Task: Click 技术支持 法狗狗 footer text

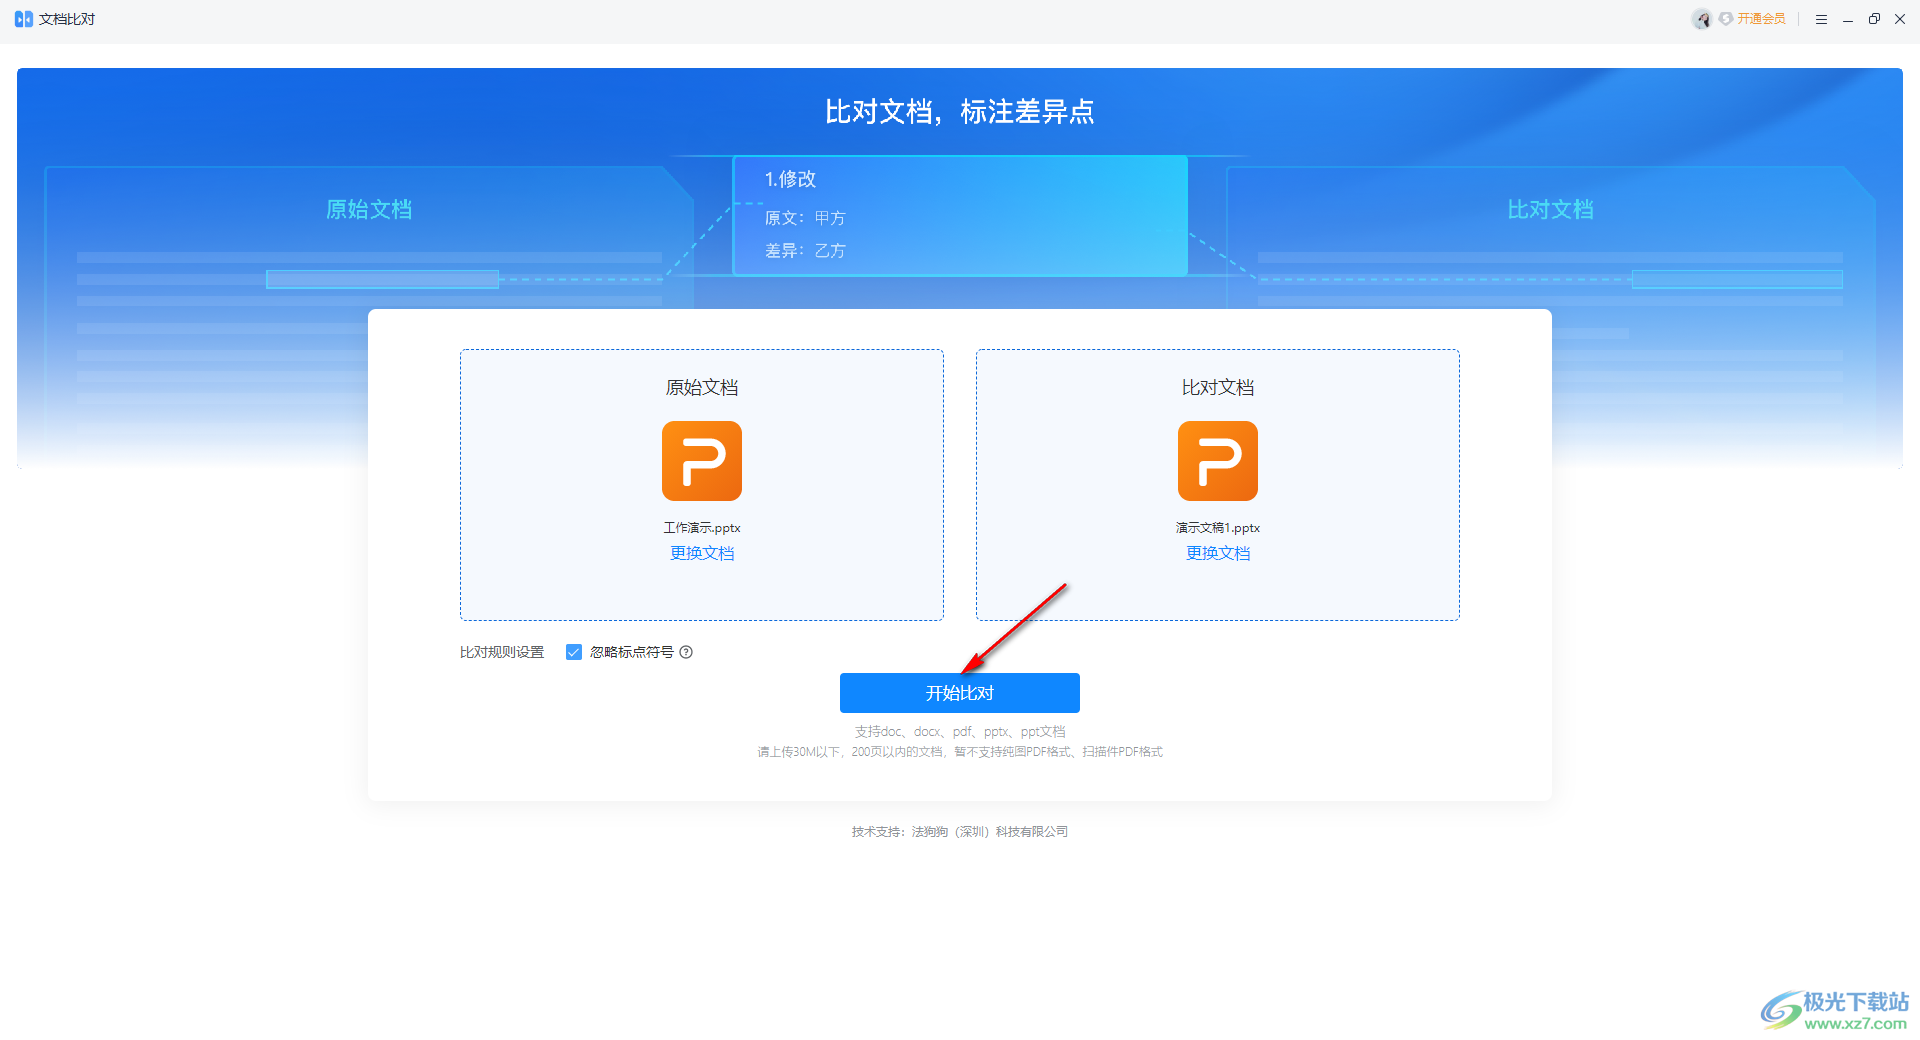Action: tap(960, 832)
